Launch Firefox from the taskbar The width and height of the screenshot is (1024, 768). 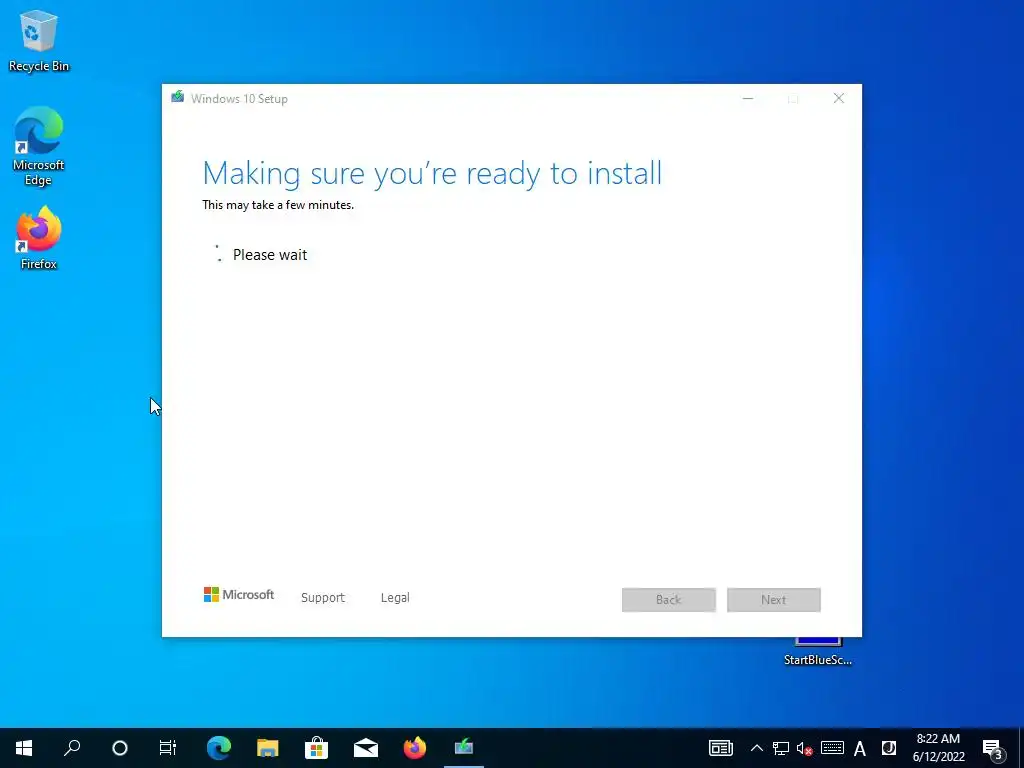click(x=415, y=748)
